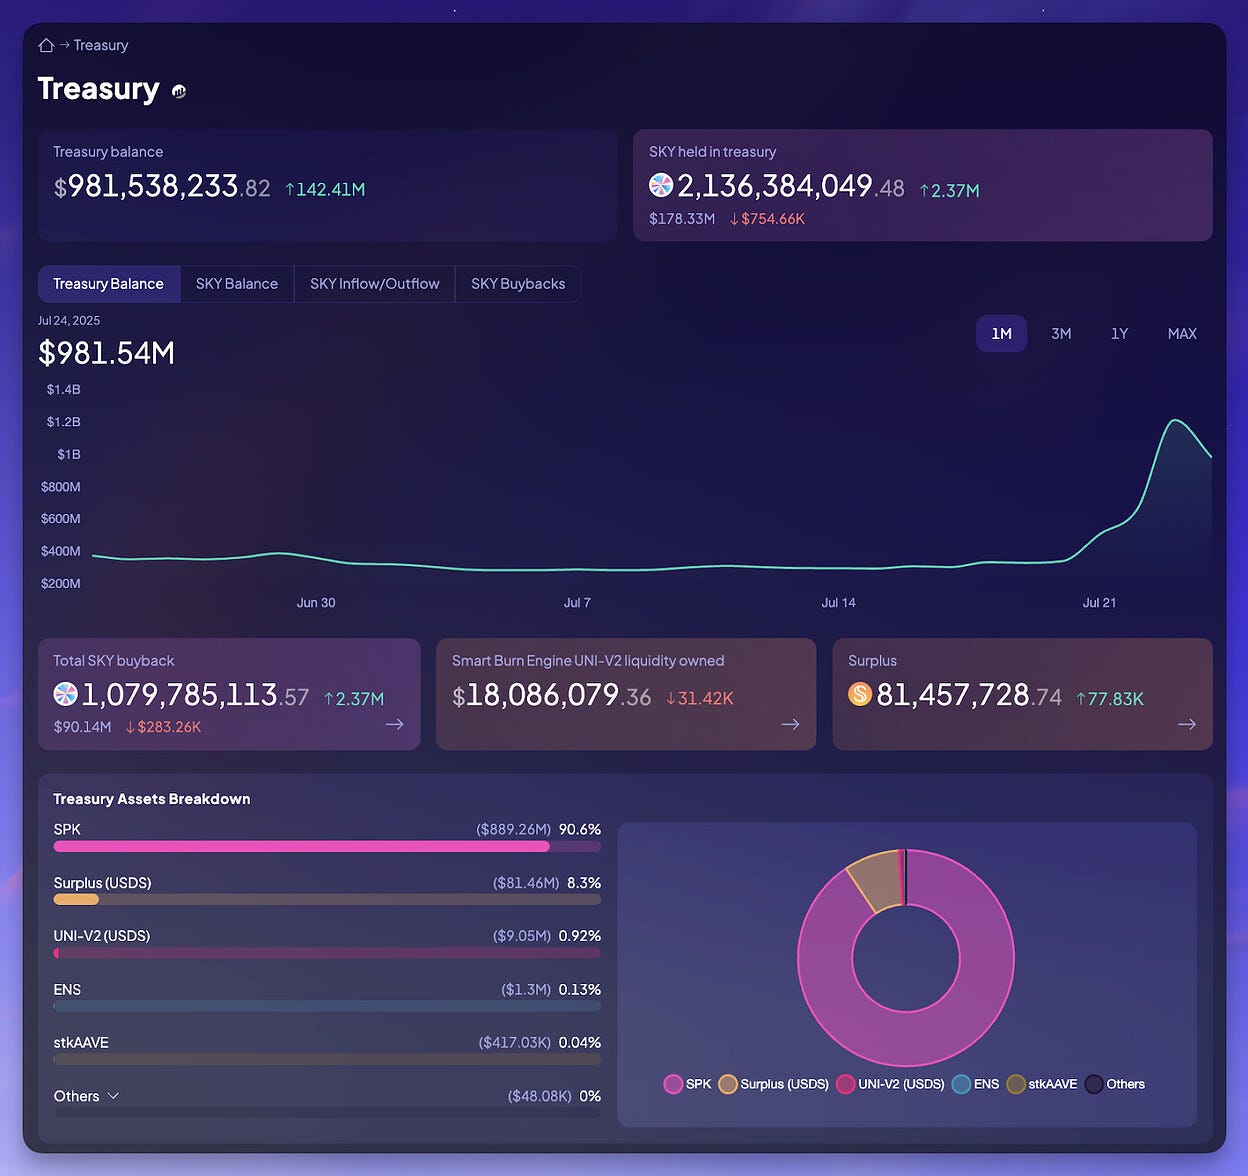Click the $981.54M chart headline value
Screen dimensions: 1248x1176
(106, 353)
